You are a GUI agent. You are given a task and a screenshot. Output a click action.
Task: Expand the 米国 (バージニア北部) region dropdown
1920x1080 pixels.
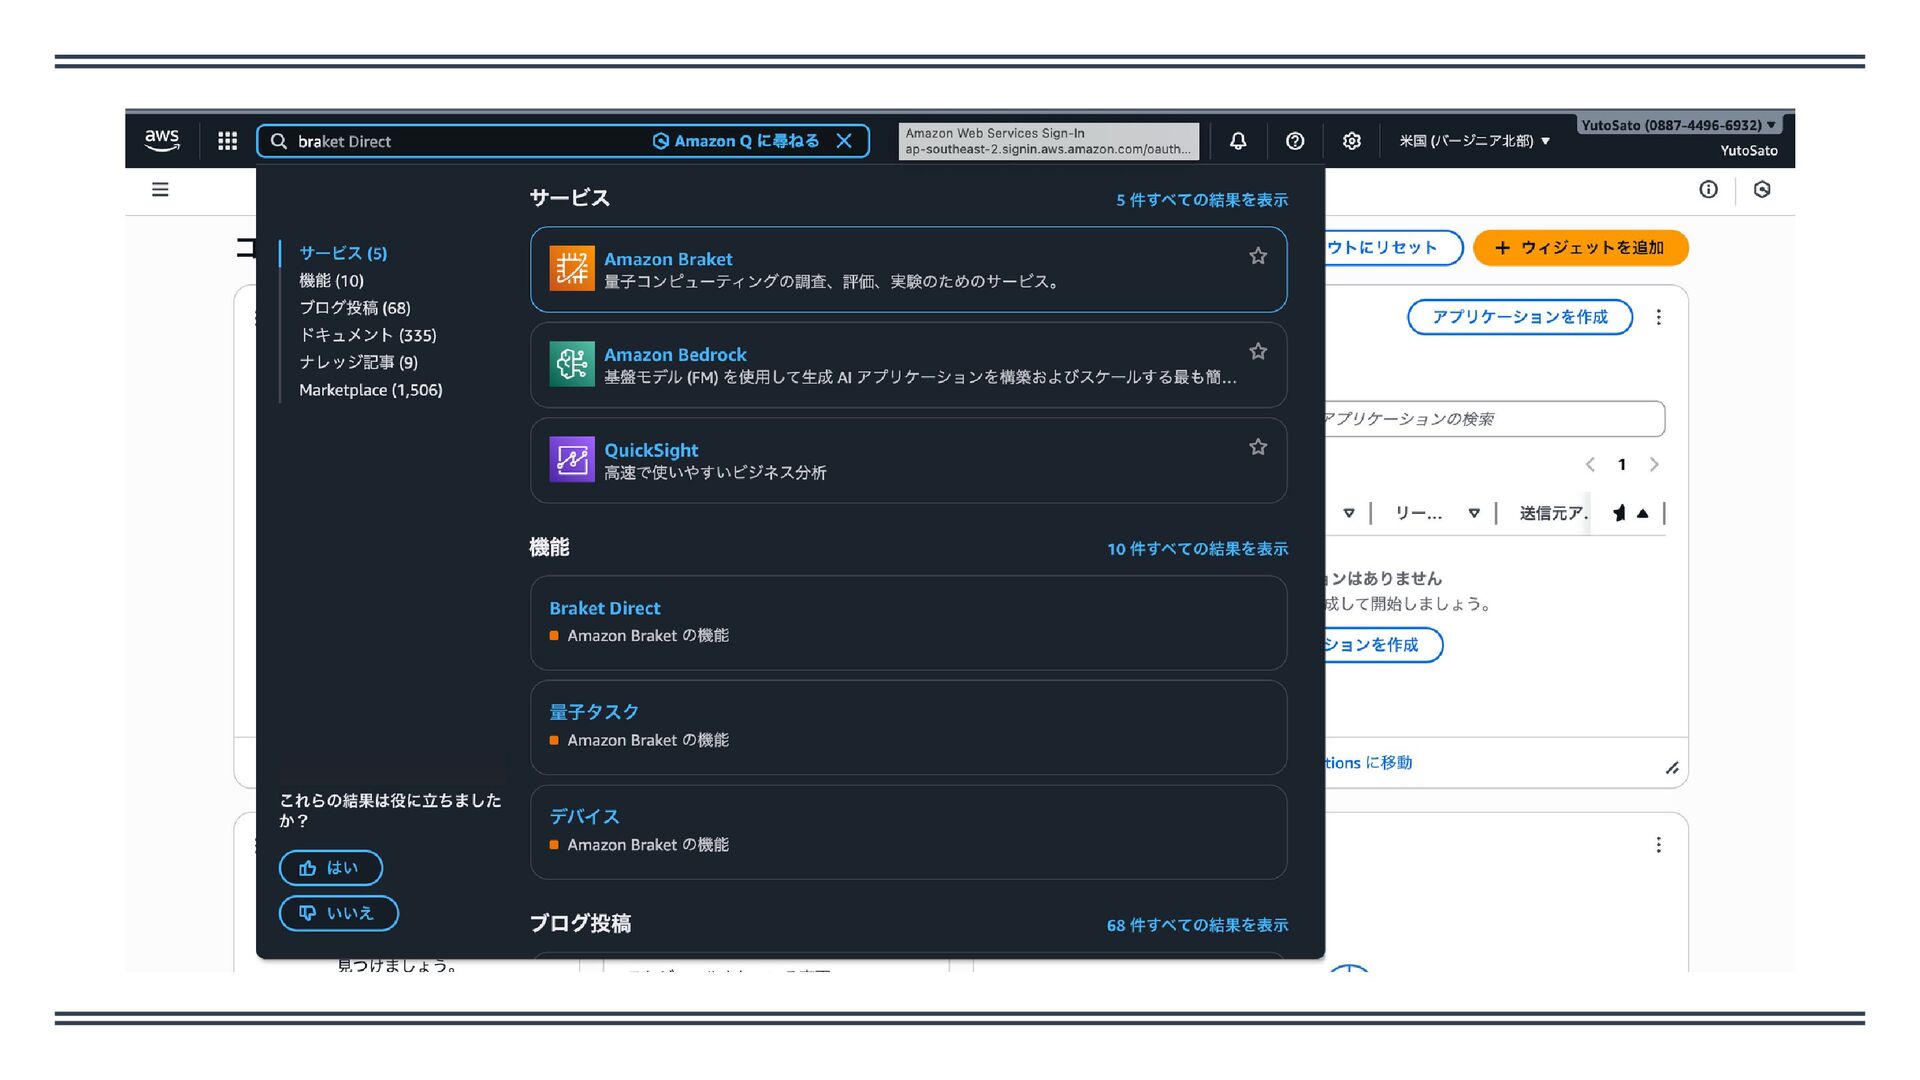[1474, 141]
